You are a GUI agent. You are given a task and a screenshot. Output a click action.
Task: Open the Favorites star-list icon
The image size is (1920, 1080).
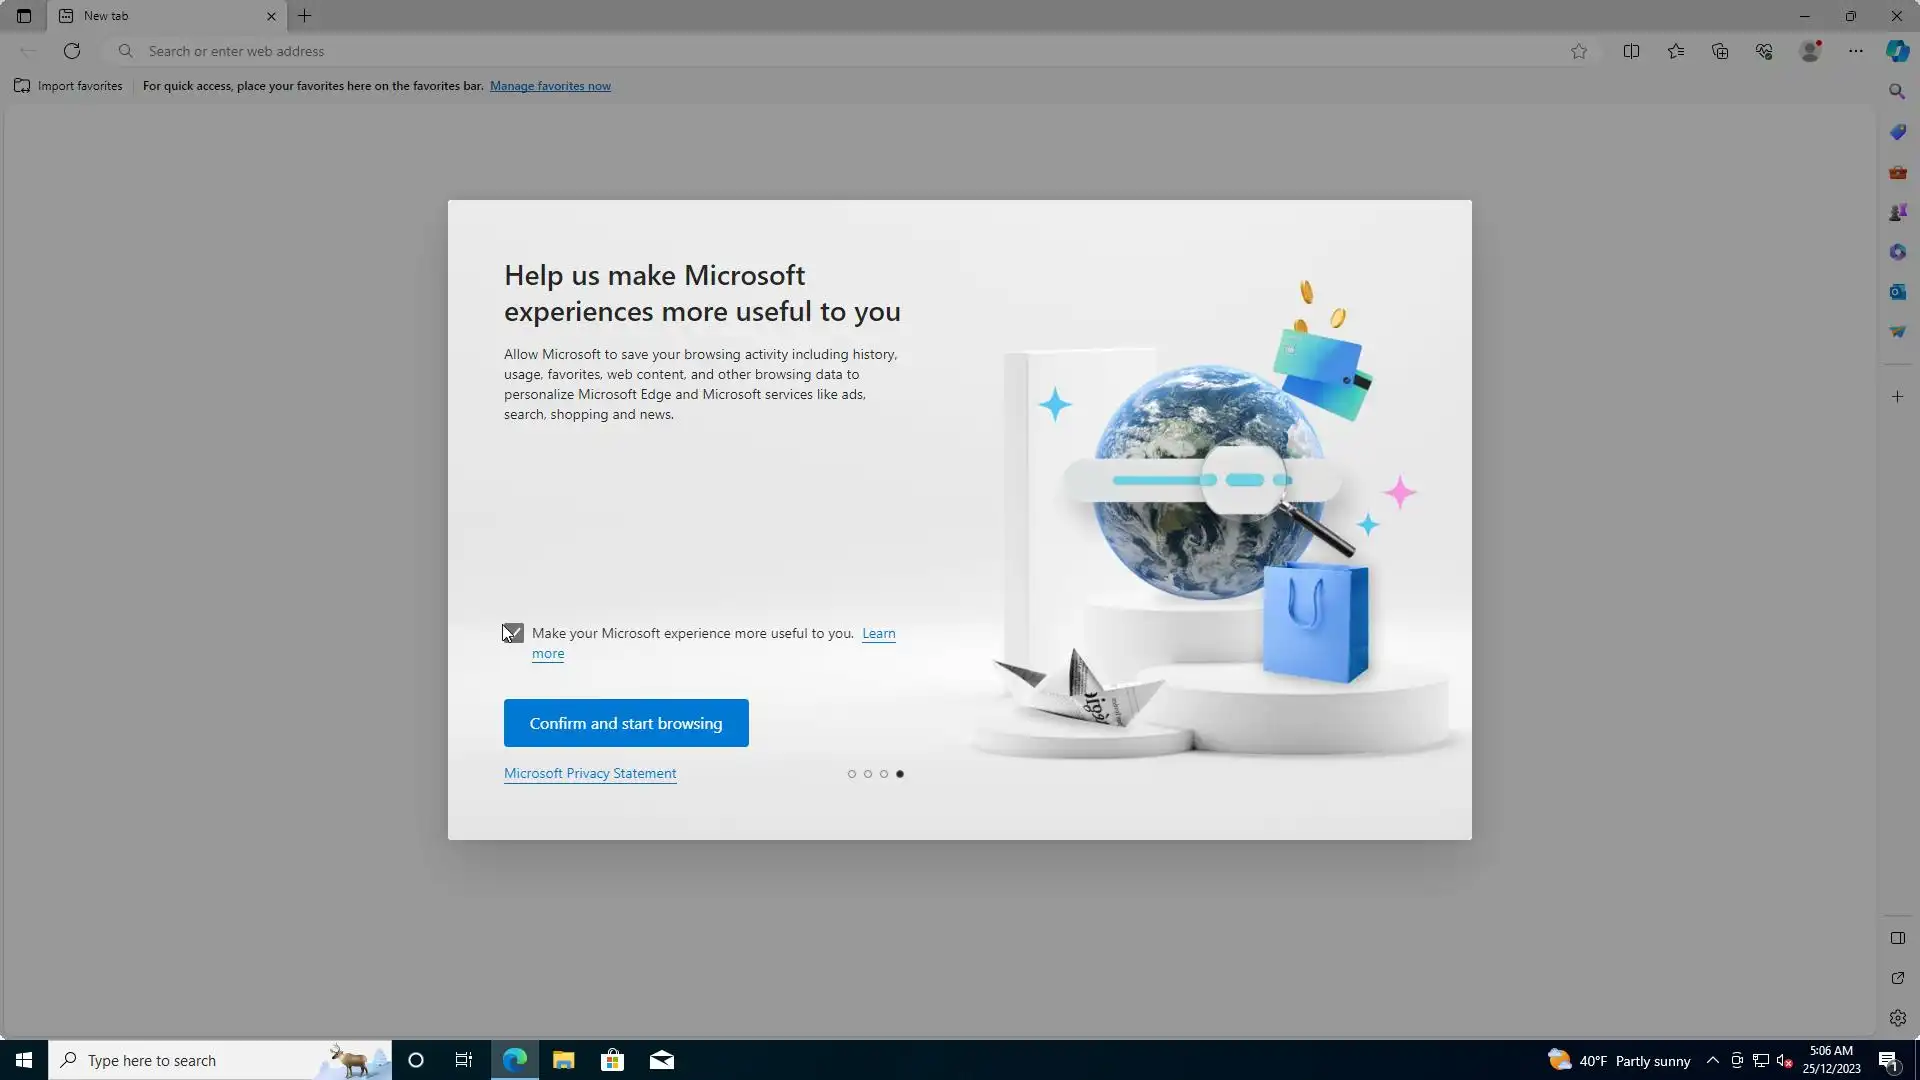point(1676,51)
